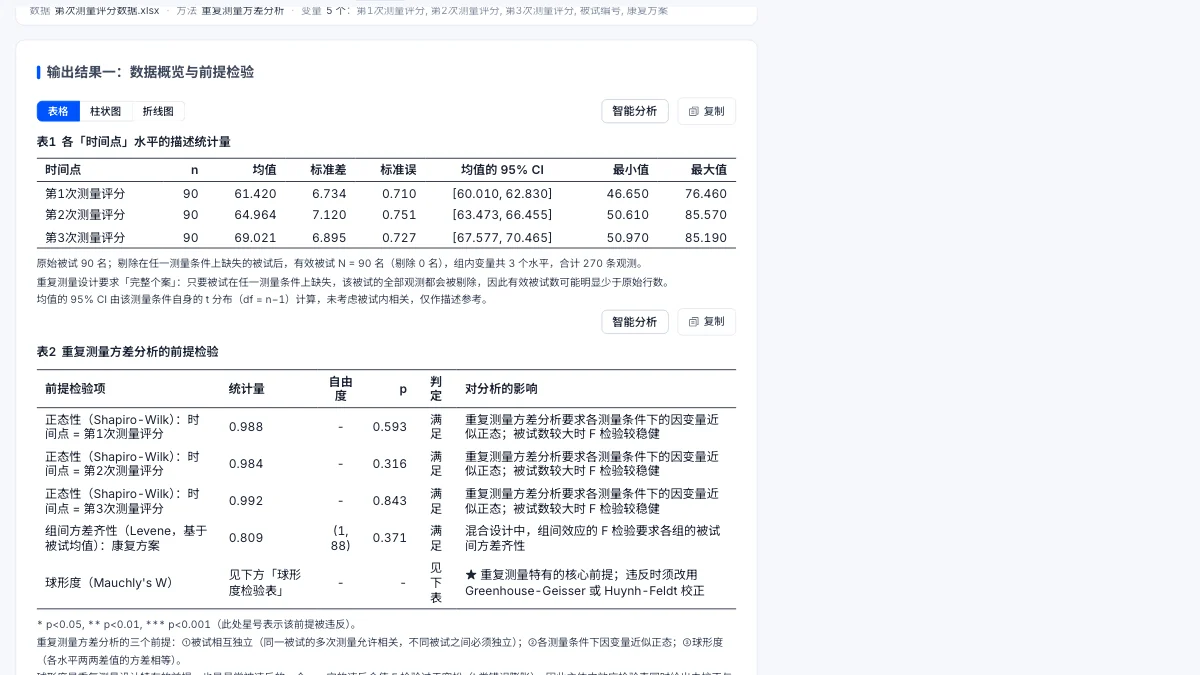Click heading 输出结果一：数据概览与前提检验
Screen dimensions: 1200x675
pyautogui.click(x=150, y=72)
